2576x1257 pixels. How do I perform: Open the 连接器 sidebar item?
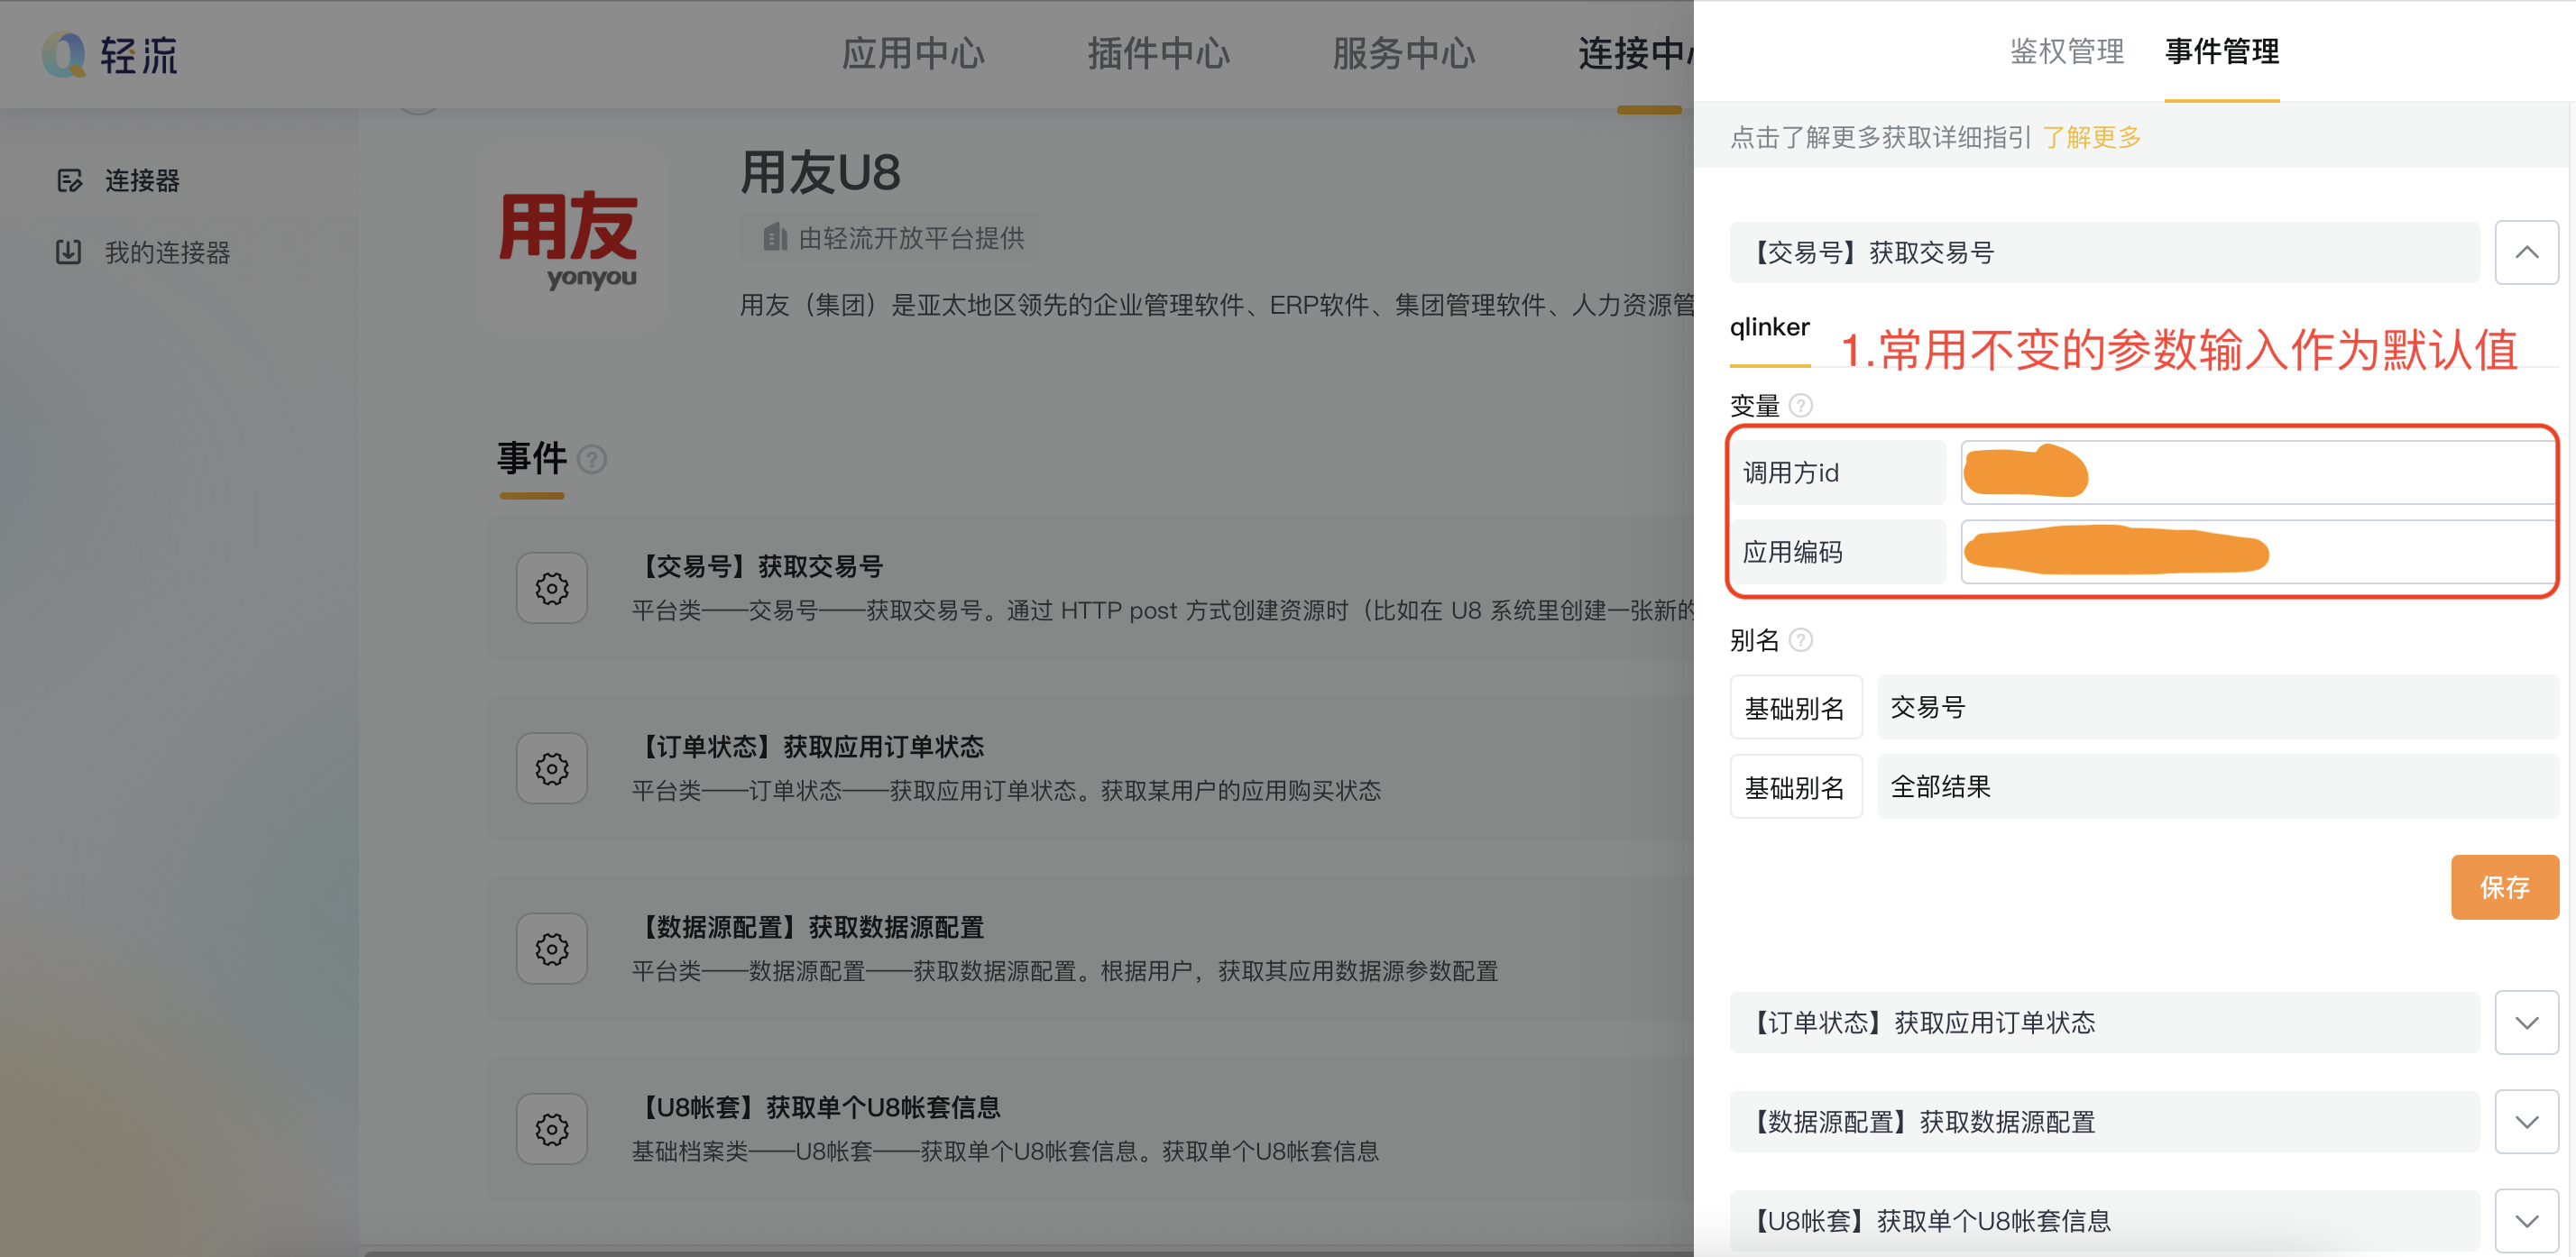118,181
